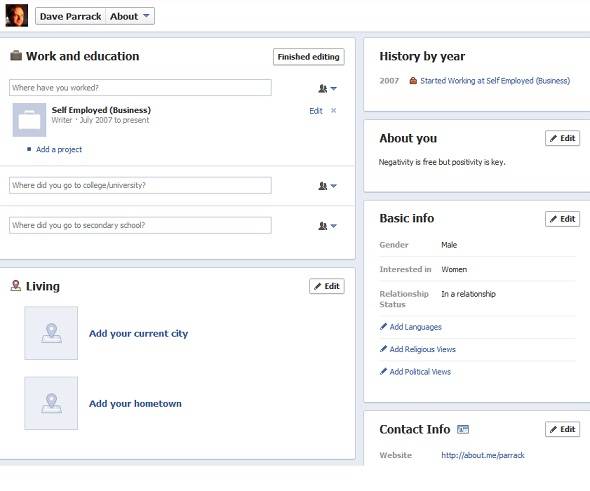
Task: Click the 'In a relationship' status text
Action: tap(468, 294)
